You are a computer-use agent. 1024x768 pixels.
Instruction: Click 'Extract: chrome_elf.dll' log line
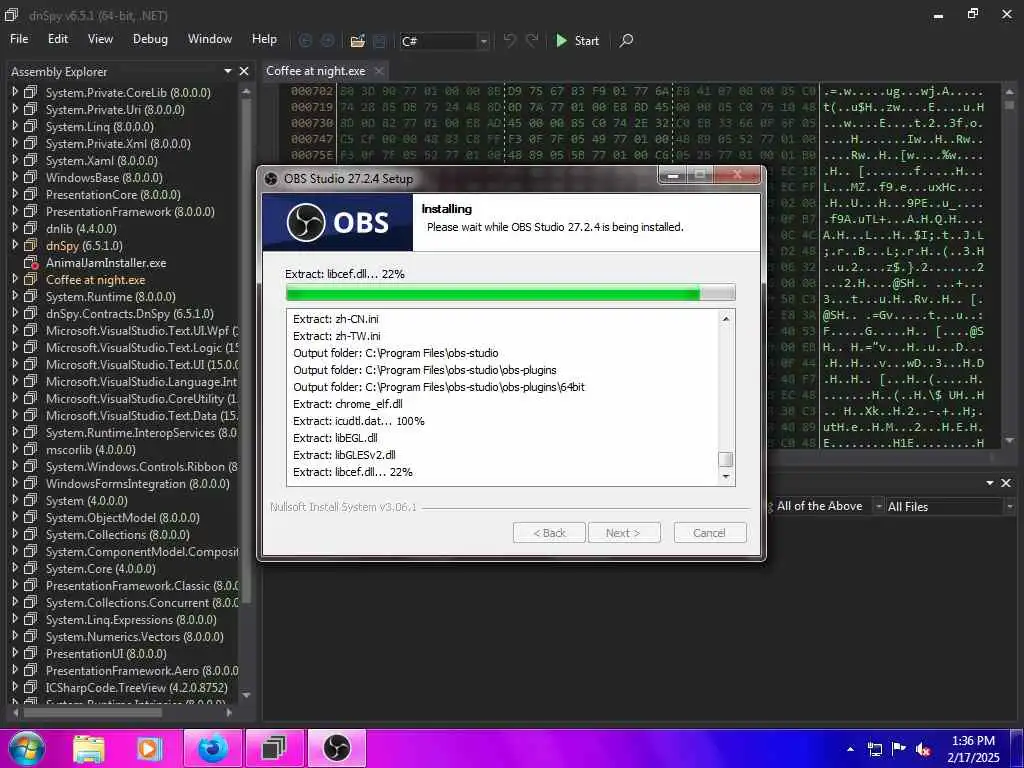tap(347, 404)
